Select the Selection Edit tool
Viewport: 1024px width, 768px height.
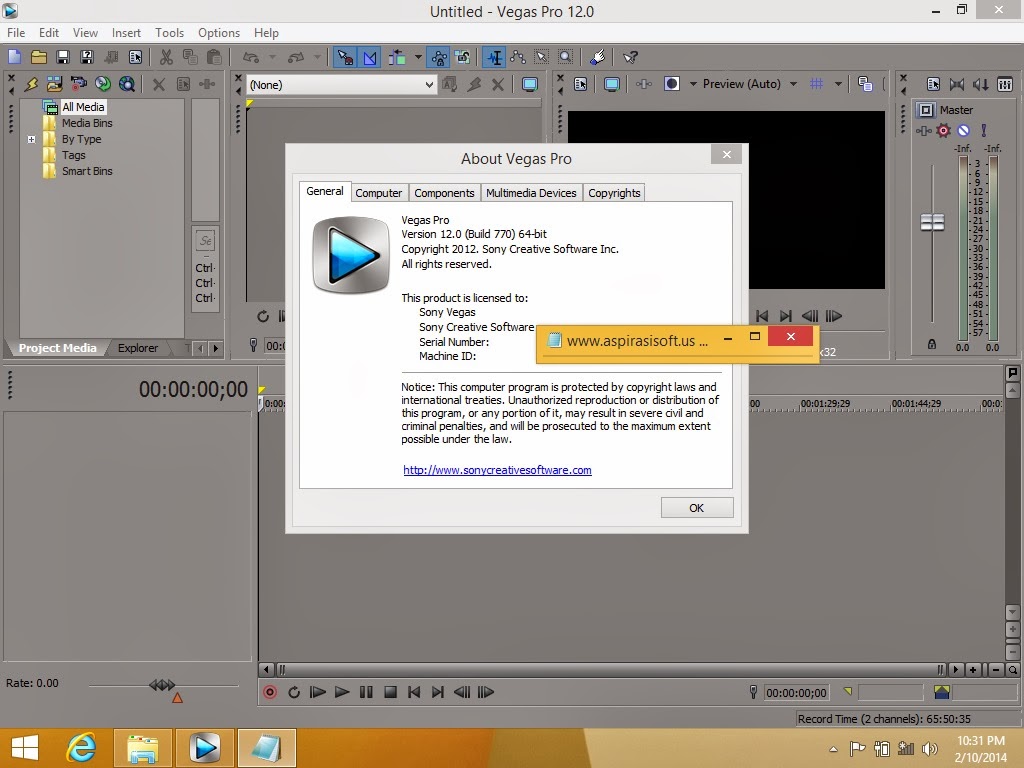tap(542, 57)
